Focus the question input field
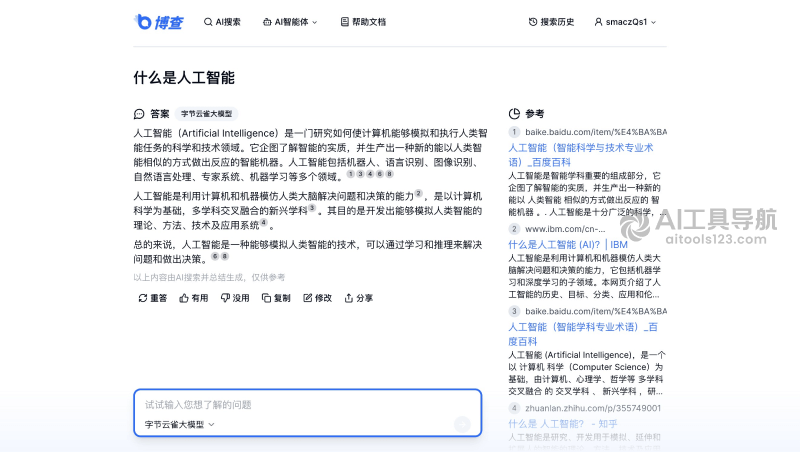Screen dimensions: 800x452 coord(308,405)
